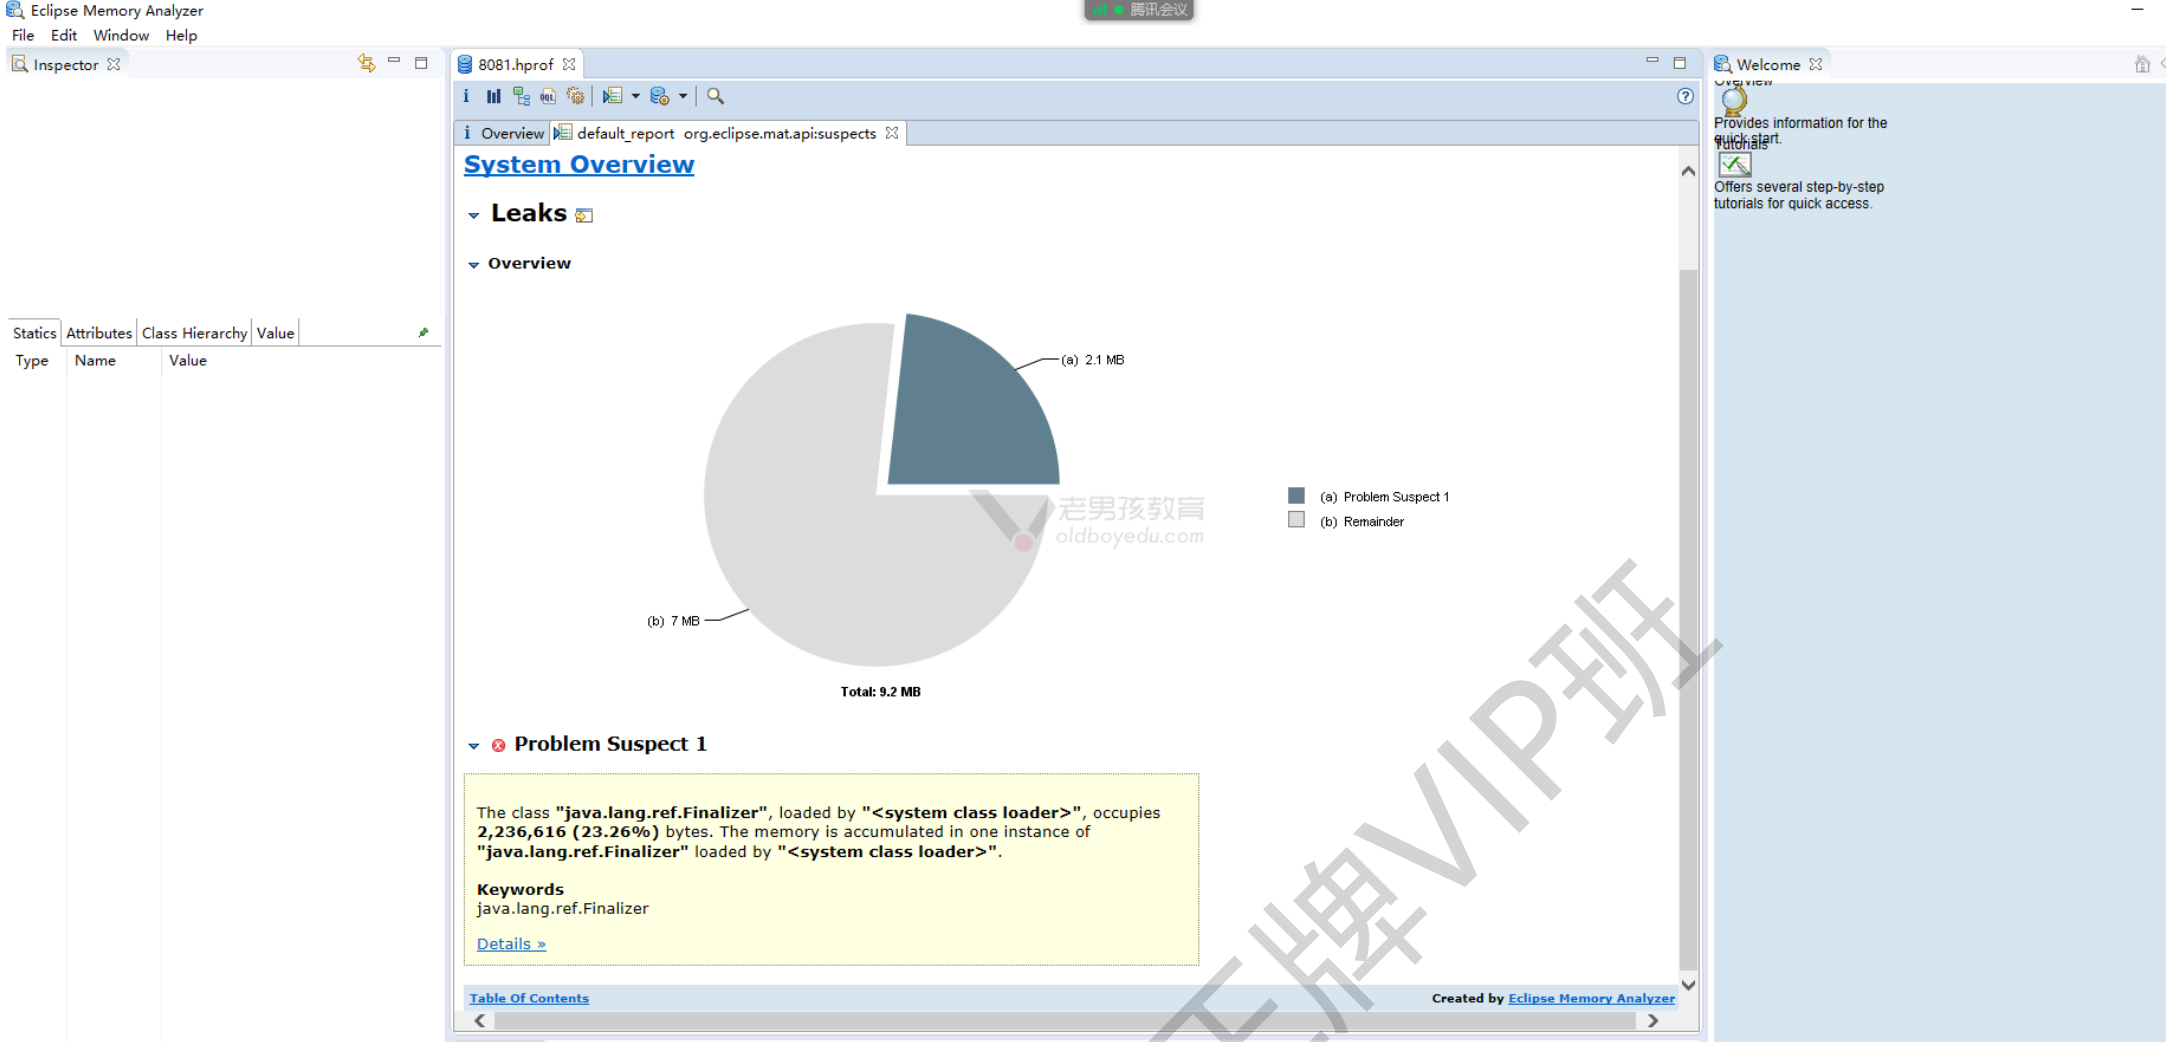The image size is (2166, 1042).
Task: Click the red error icon of Problem Suspect 1
Action: [x=498, y=745]
